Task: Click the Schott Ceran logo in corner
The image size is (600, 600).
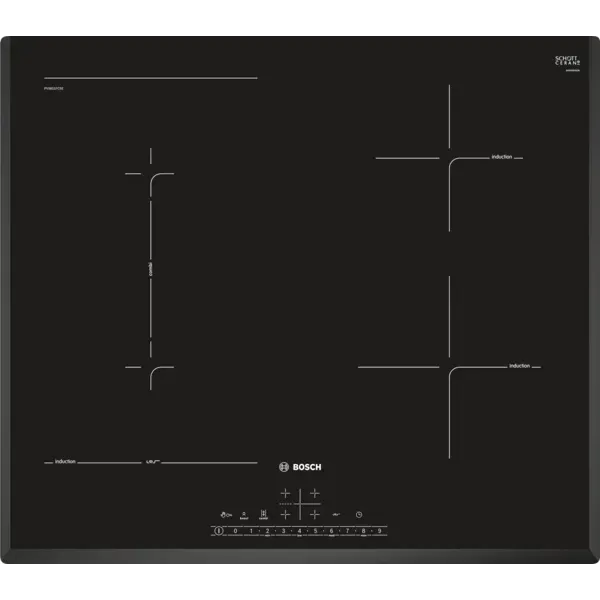Action: pos(567,63)
